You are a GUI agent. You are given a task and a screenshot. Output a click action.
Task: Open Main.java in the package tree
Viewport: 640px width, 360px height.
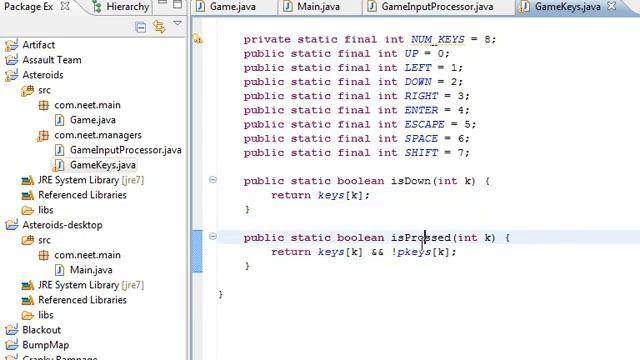tap(91, 270)
